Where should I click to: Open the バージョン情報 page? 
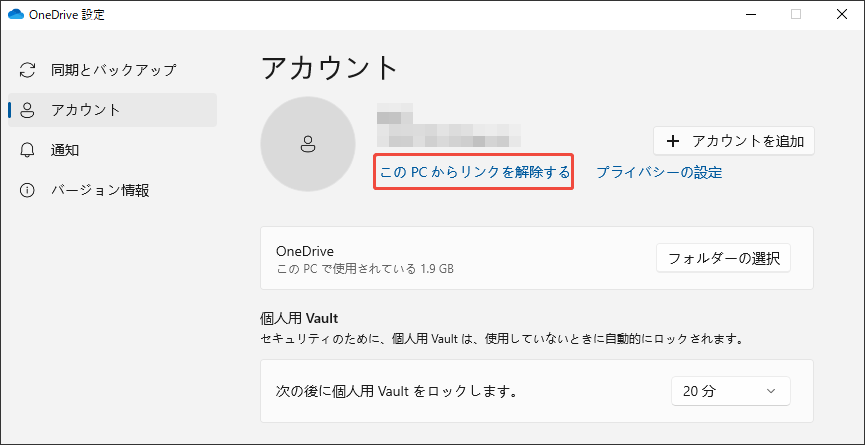113,190
